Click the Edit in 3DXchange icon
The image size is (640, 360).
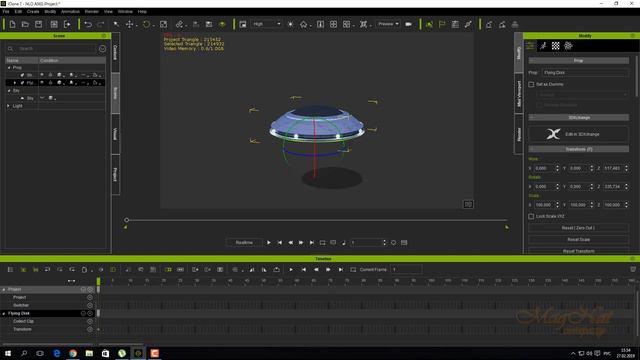(x=553, y=134)
